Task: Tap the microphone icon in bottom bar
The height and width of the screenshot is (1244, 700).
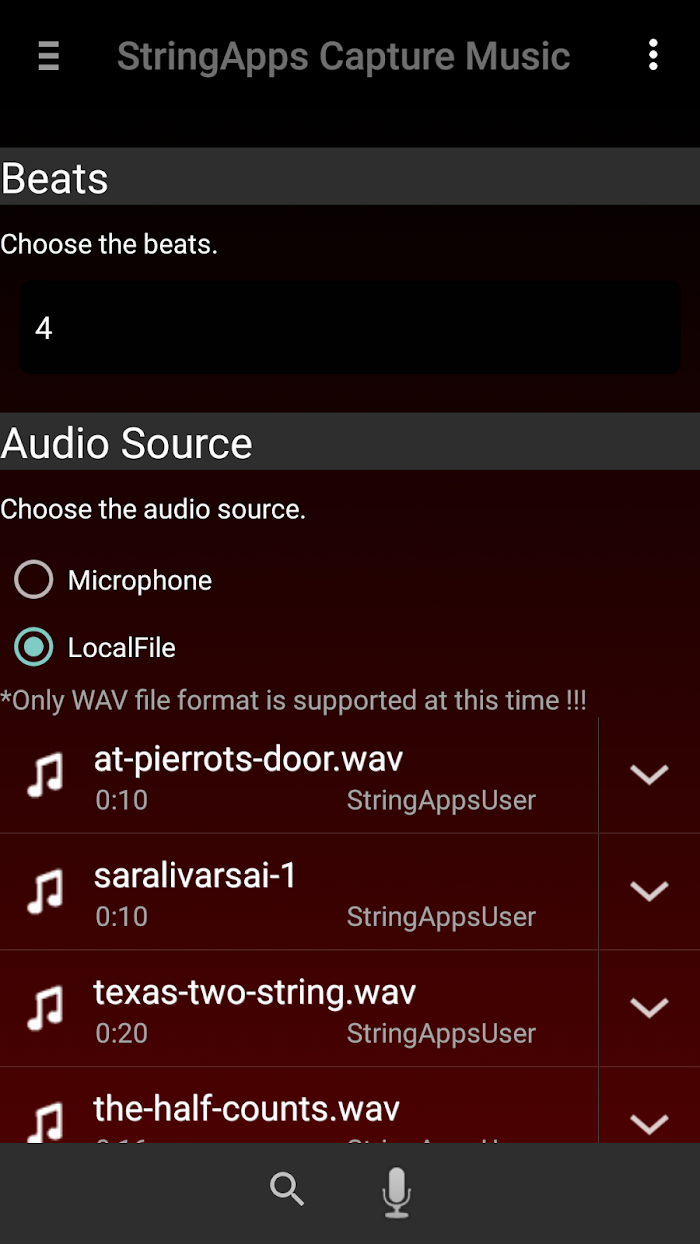Action: pos(397,1192)
